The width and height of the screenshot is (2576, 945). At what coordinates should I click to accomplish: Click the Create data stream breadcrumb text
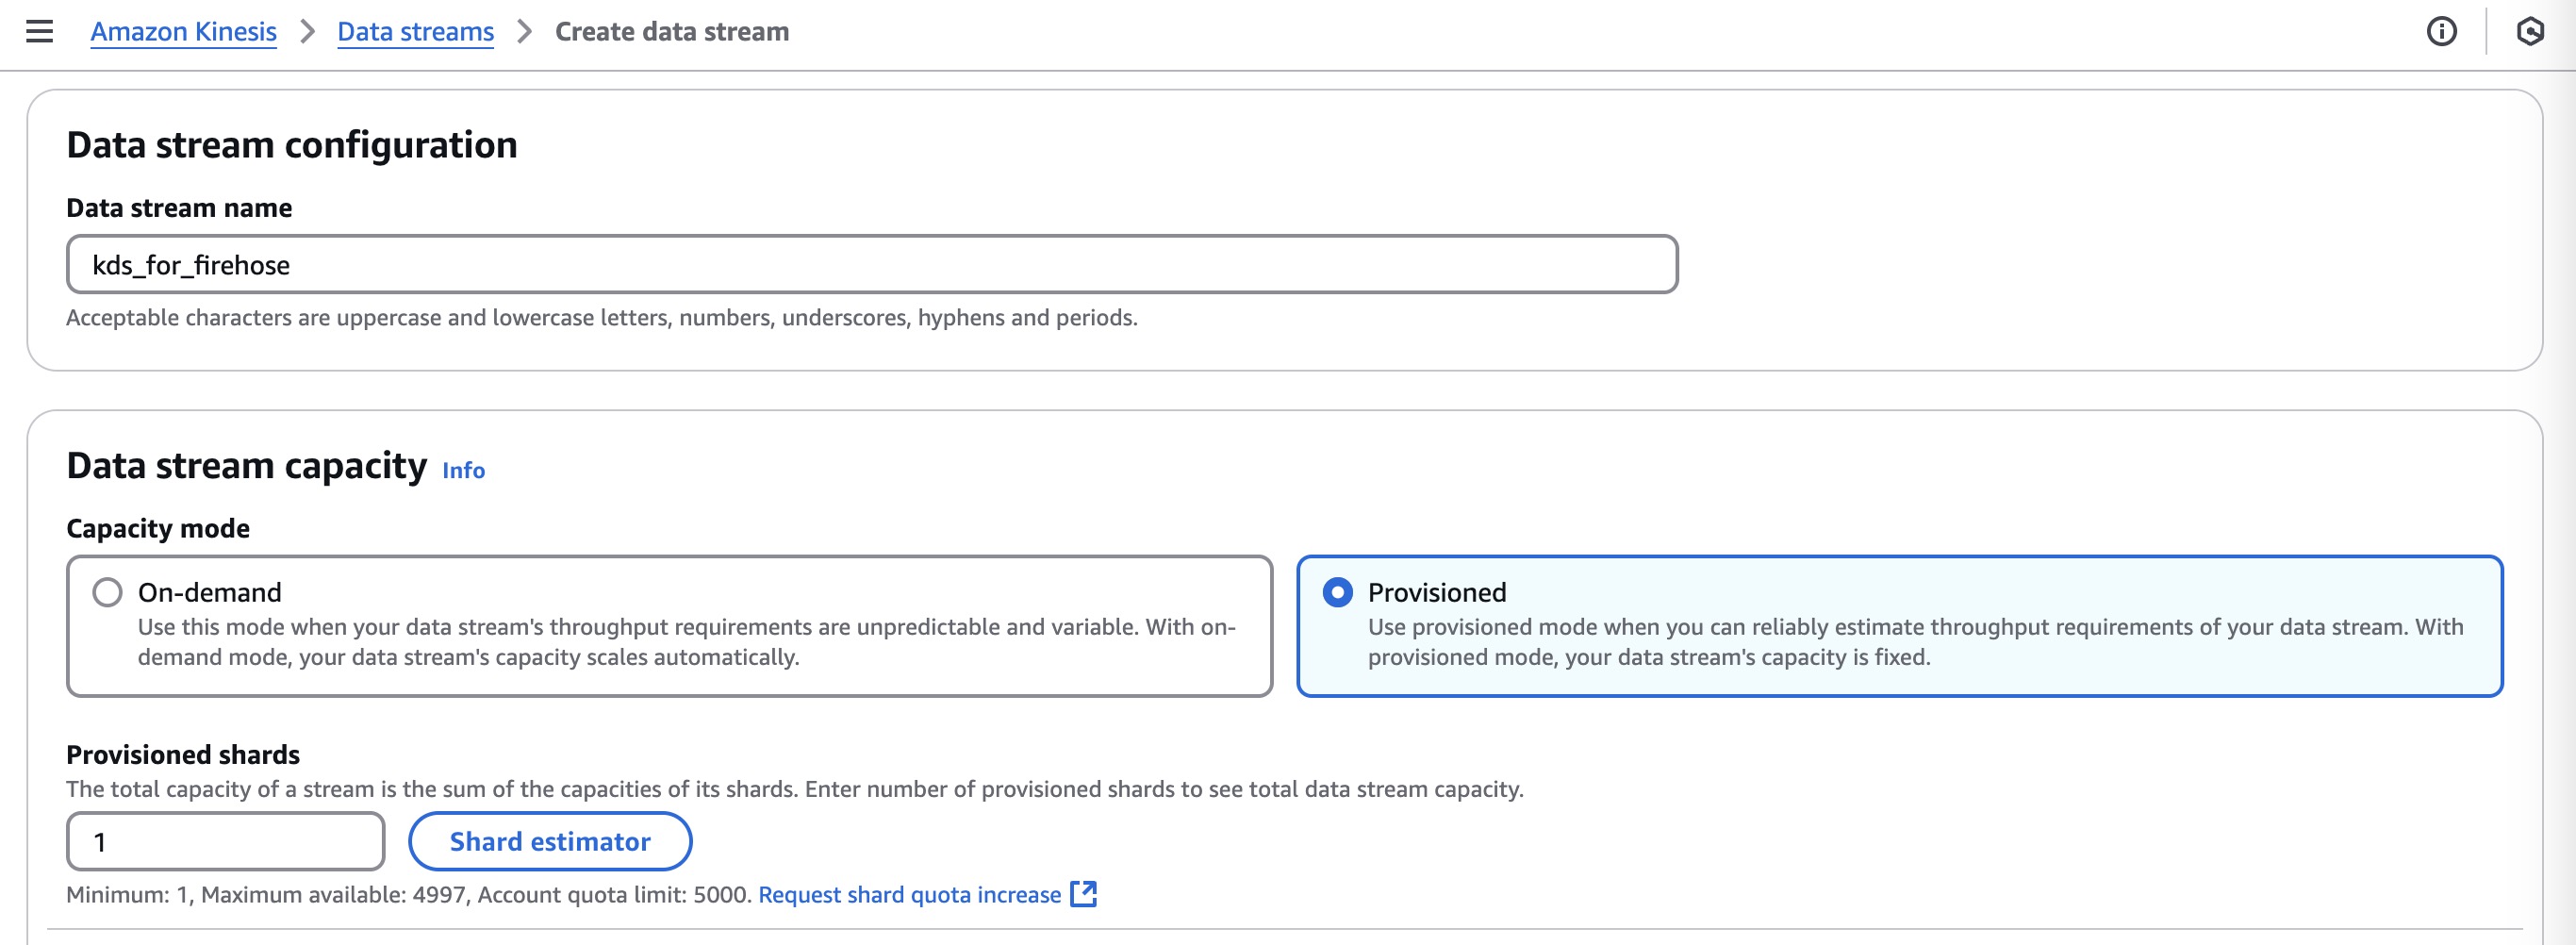[x=671, y=32]
